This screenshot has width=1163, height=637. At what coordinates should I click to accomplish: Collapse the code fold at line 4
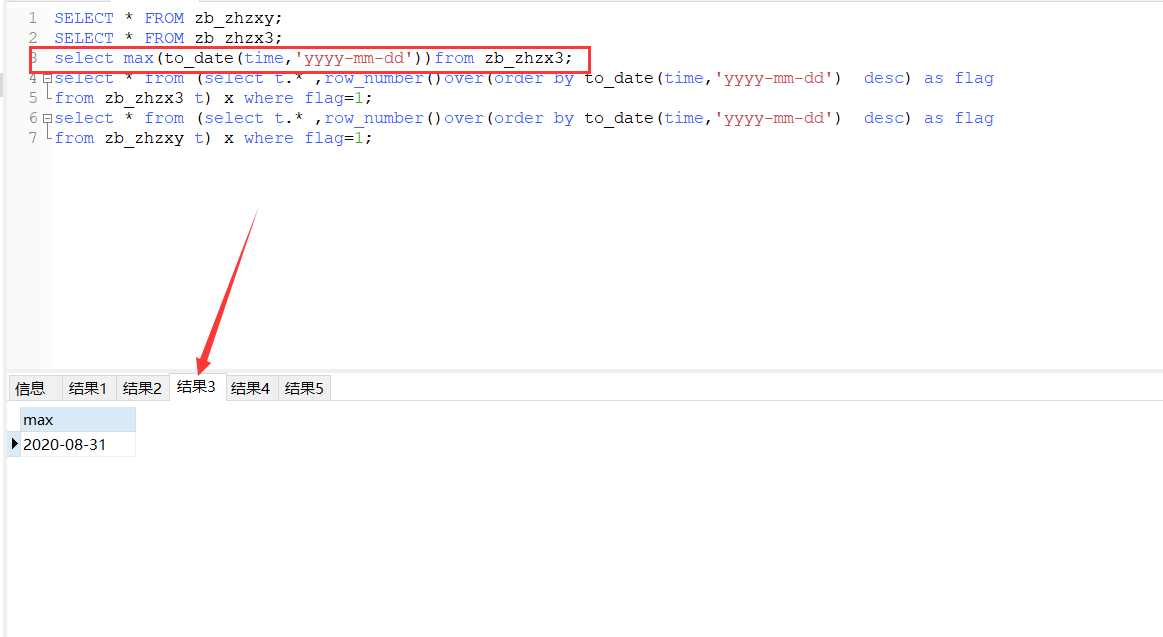pyautogui.click(x=47, y=79)
